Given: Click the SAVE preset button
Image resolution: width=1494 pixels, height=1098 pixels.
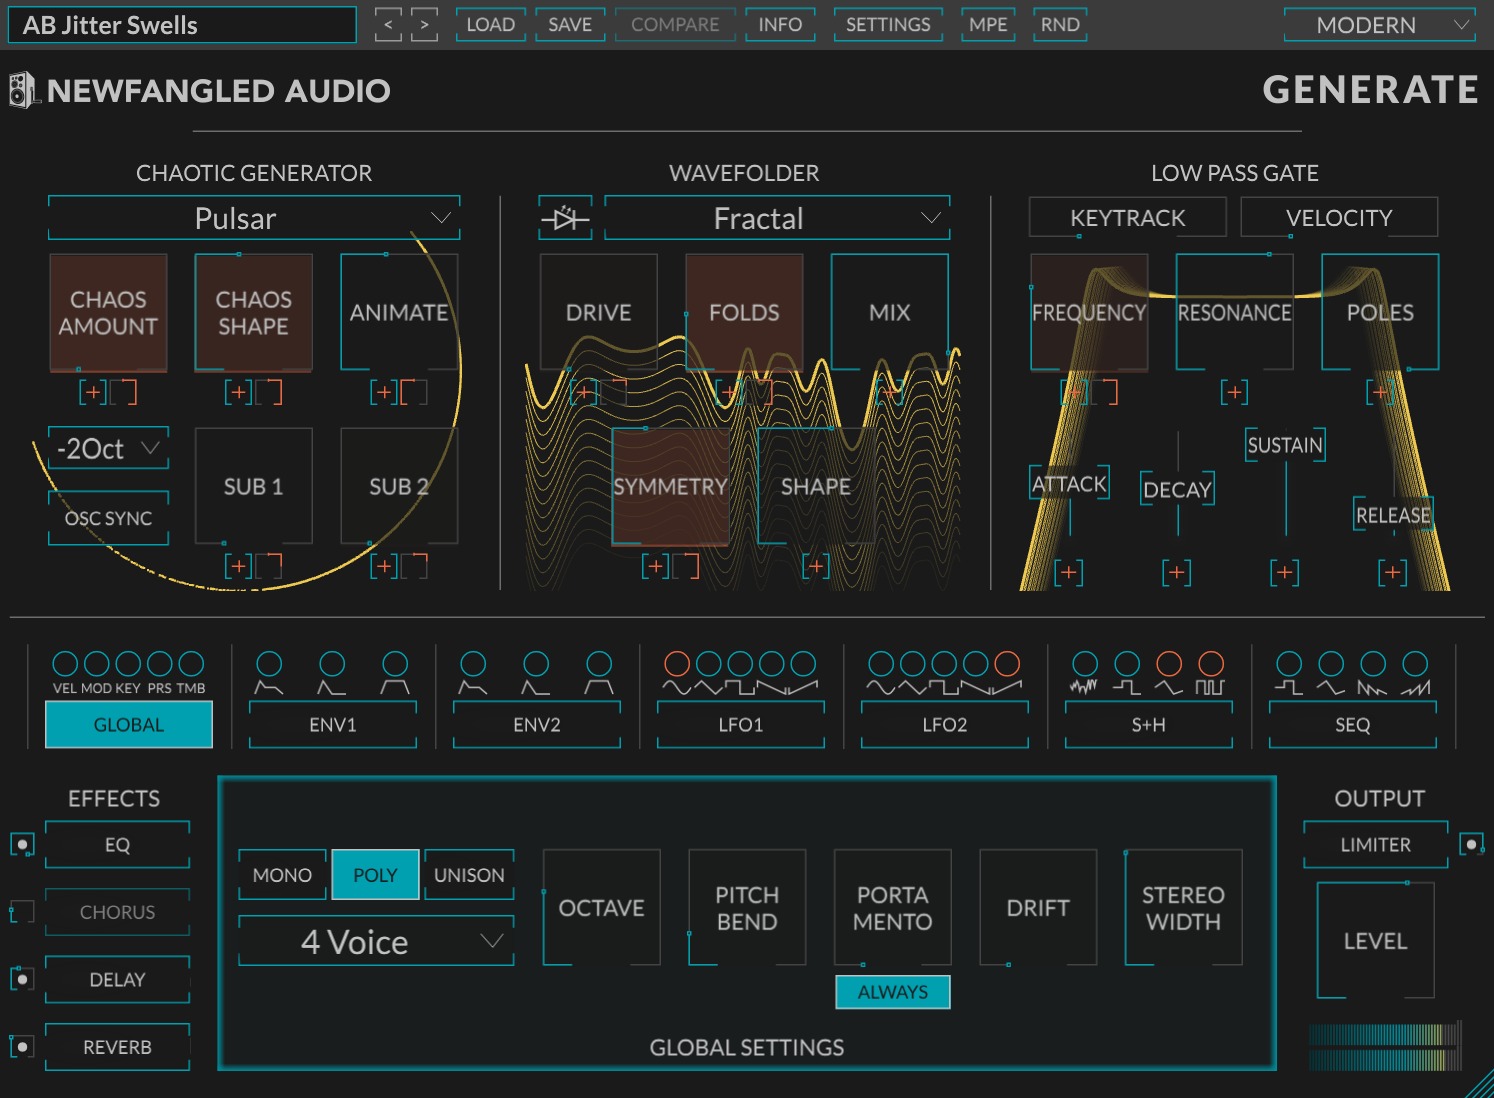Looking at the screenshot, I should (x=570, y=25).
